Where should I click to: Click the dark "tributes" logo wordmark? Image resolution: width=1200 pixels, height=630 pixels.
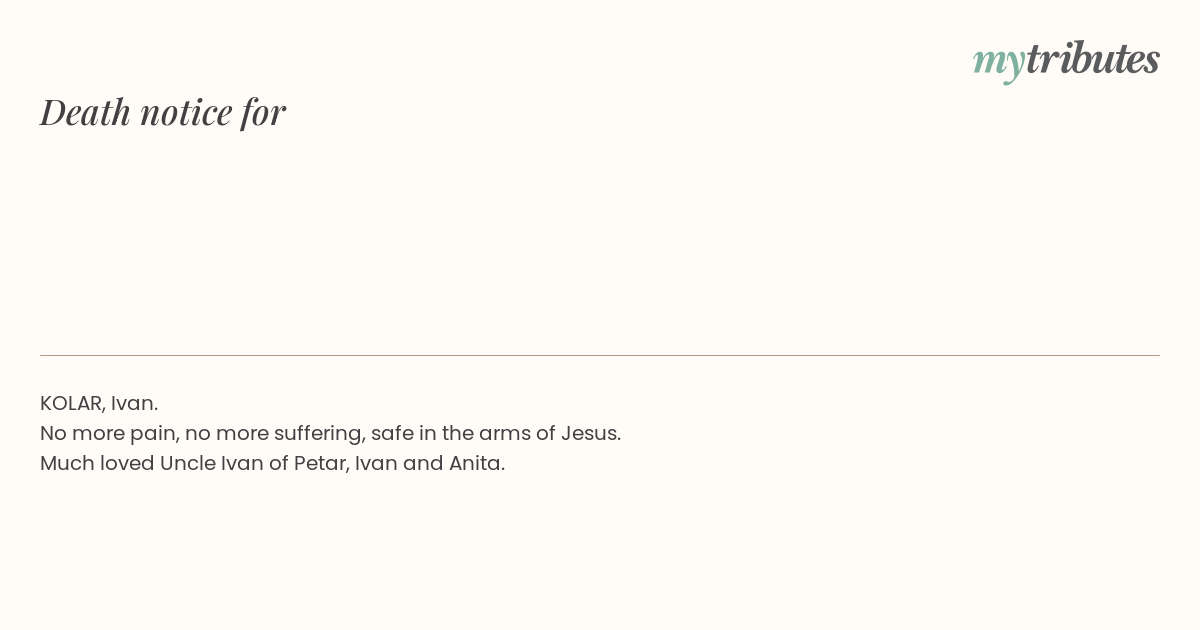pyautogui.click(x=1093, y=58)
